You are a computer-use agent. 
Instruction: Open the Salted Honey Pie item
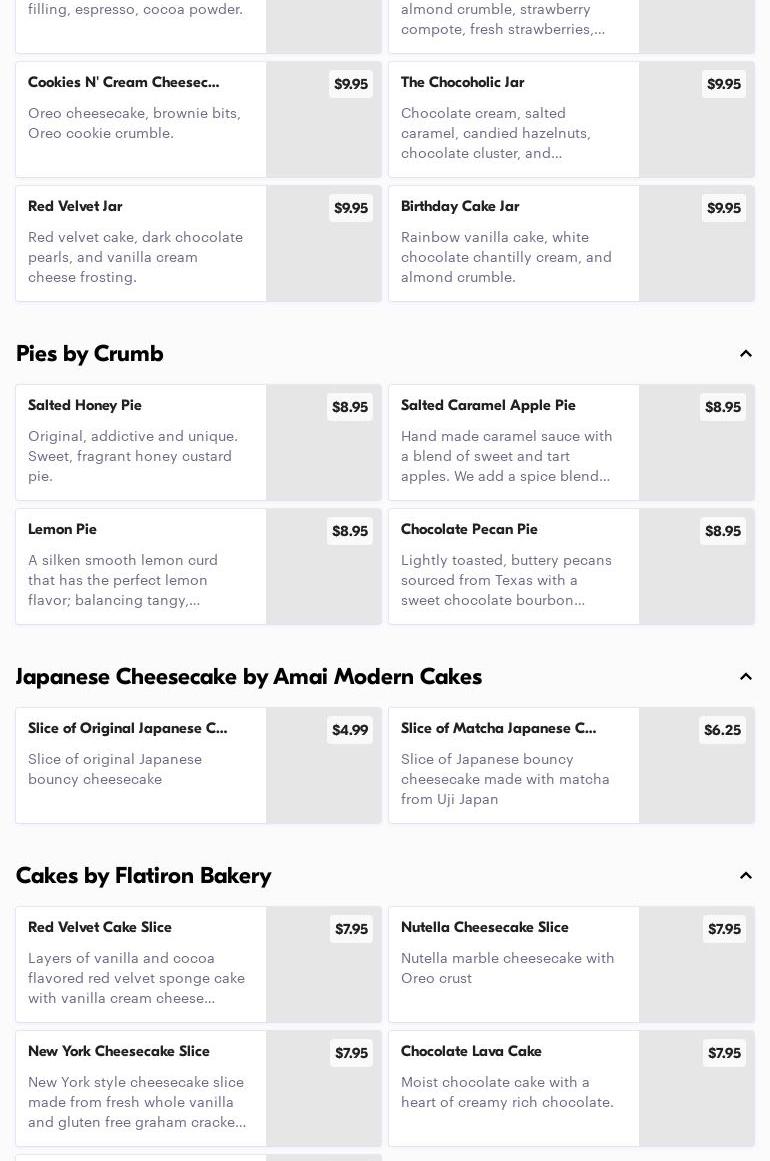tap(140, 442)
